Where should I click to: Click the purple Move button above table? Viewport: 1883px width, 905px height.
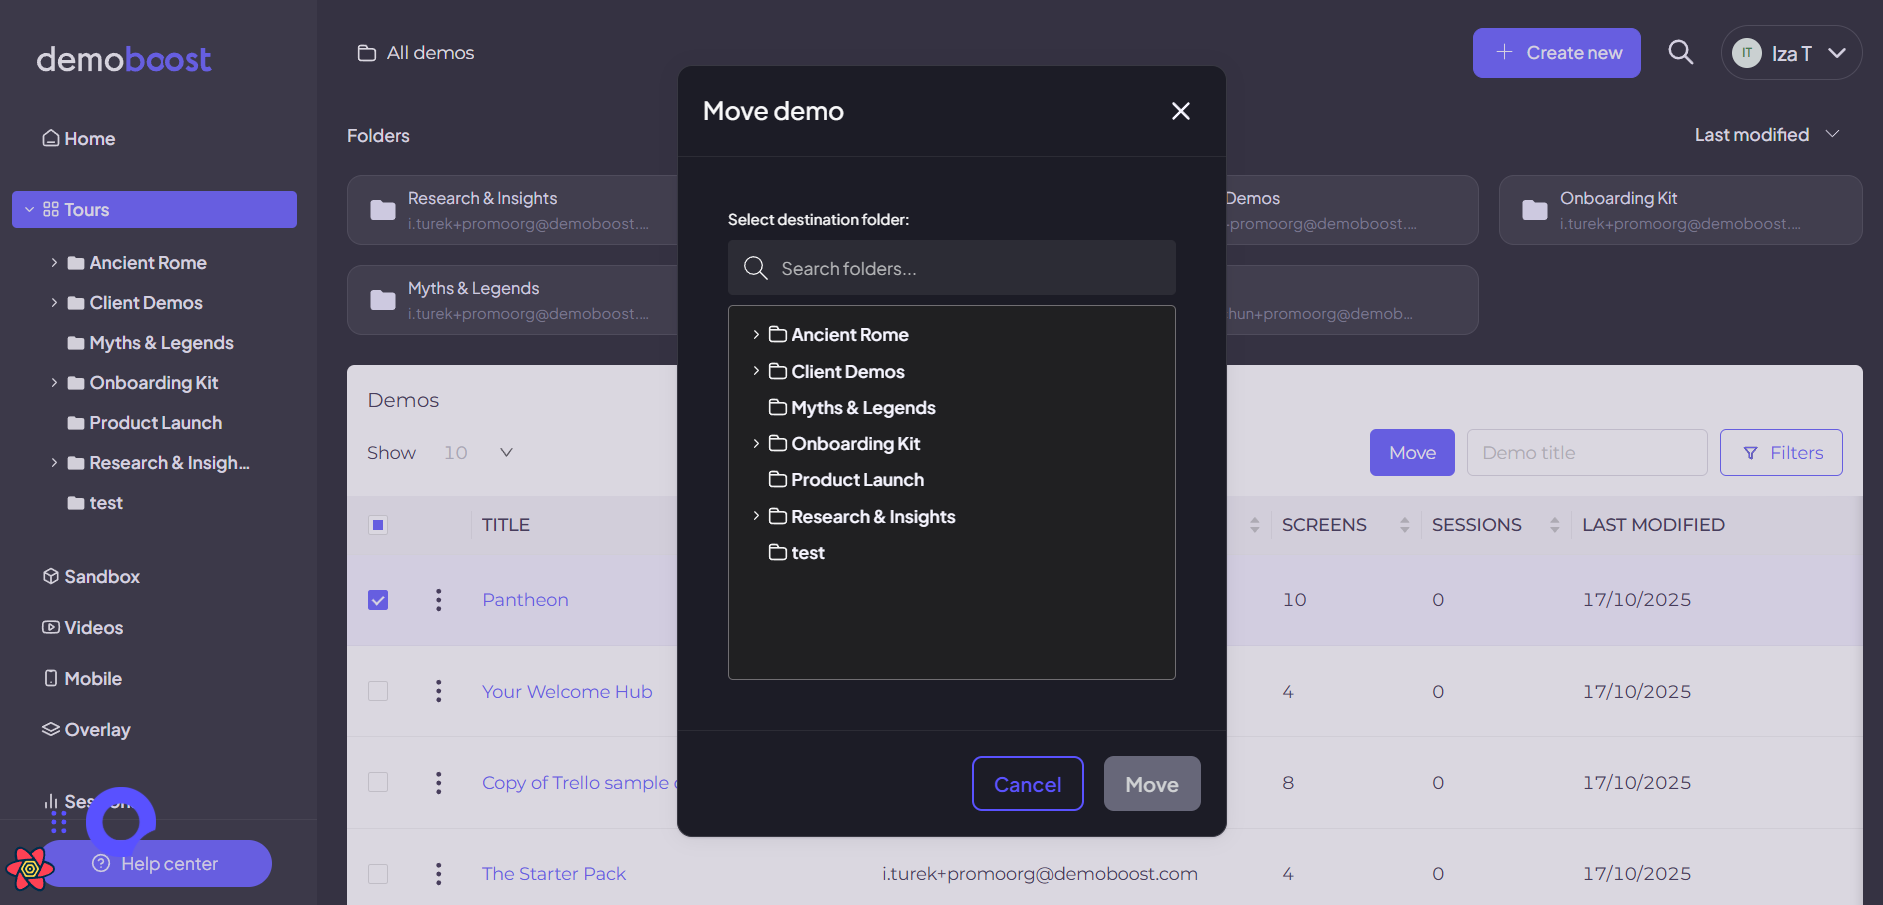(x=1412, y=453)
